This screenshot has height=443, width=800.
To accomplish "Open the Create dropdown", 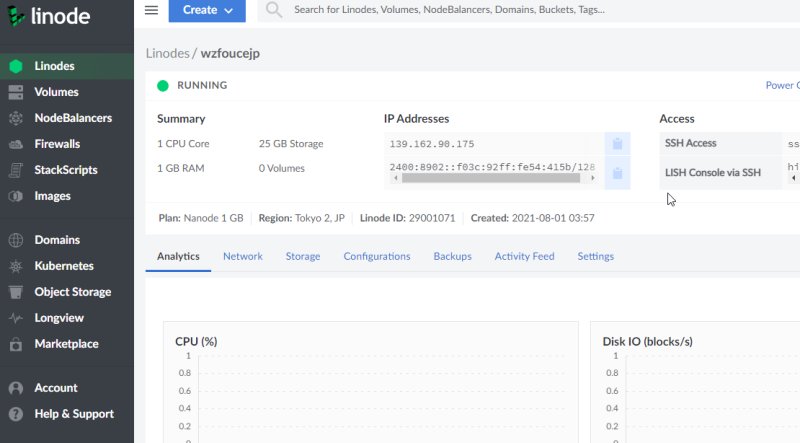I will (x=207, y=10).
